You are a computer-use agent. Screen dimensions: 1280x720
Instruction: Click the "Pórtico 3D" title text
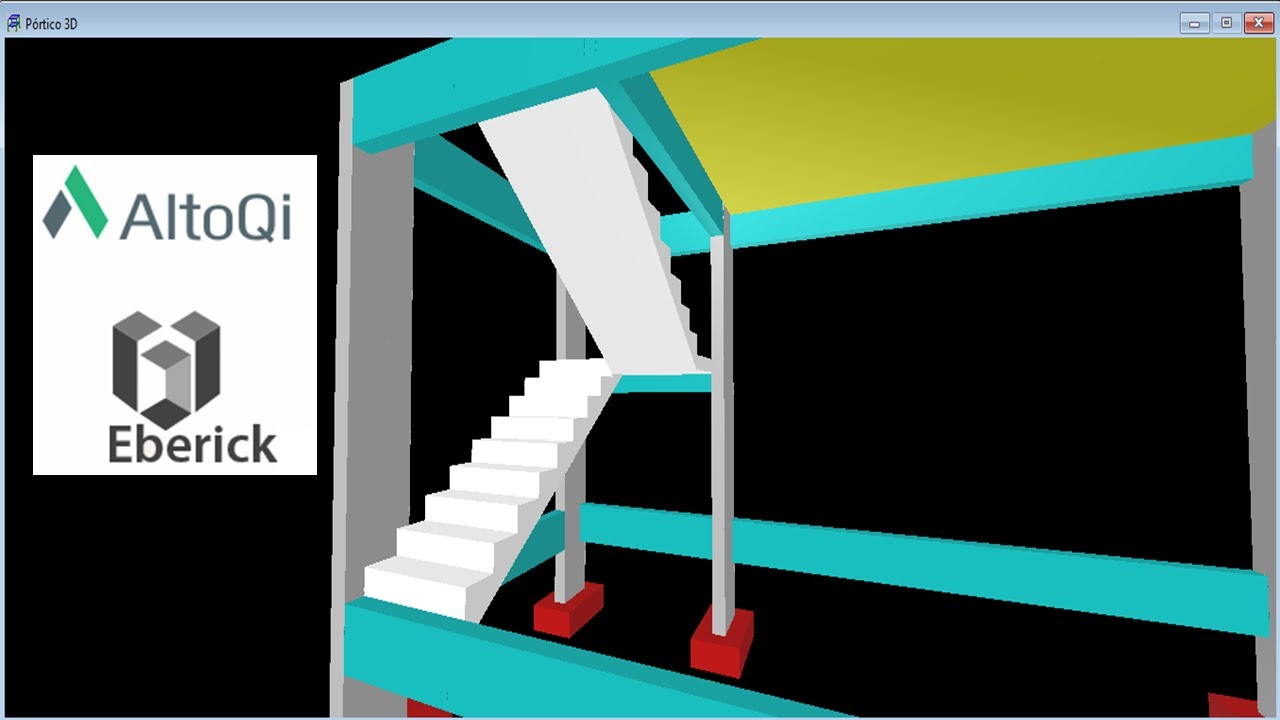point(52,24)
